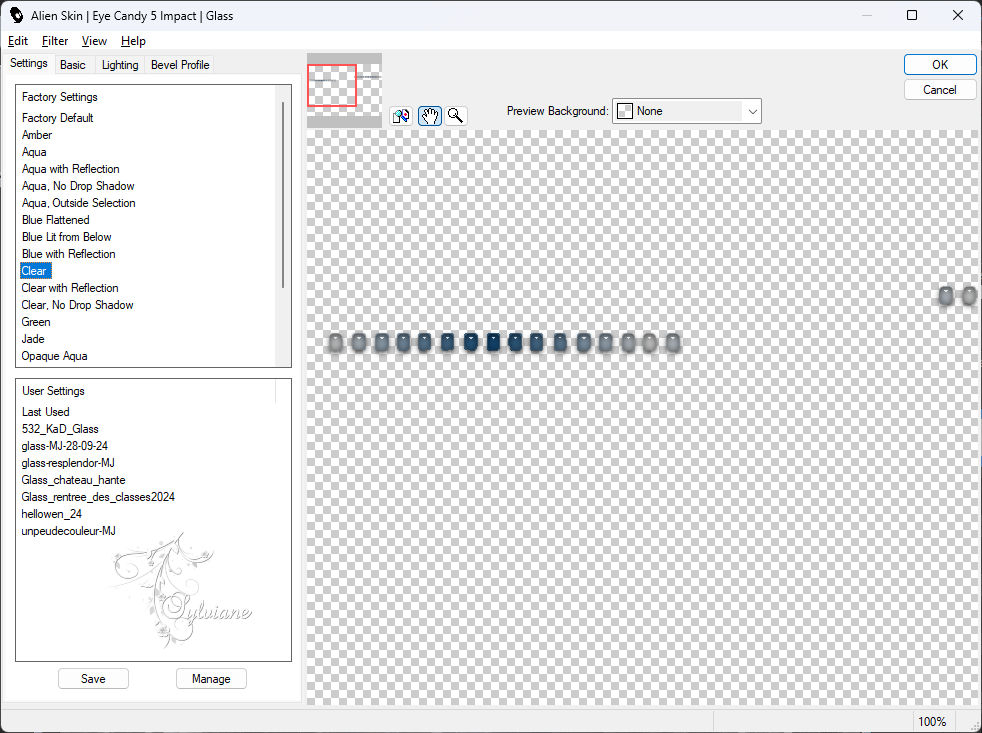The width and height of the screenshot is (982, 733).
Task: Select hellowen_24 user setting
Action: (51, 513)
